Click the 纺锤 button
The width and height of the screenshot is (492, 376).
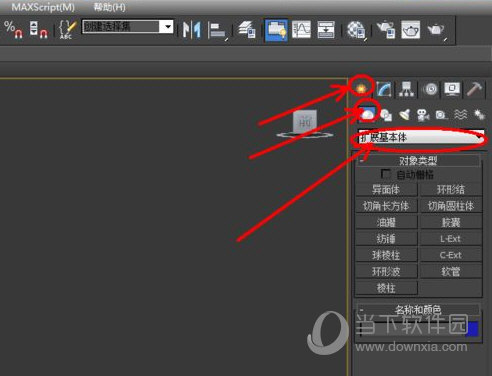pos(386,239)
